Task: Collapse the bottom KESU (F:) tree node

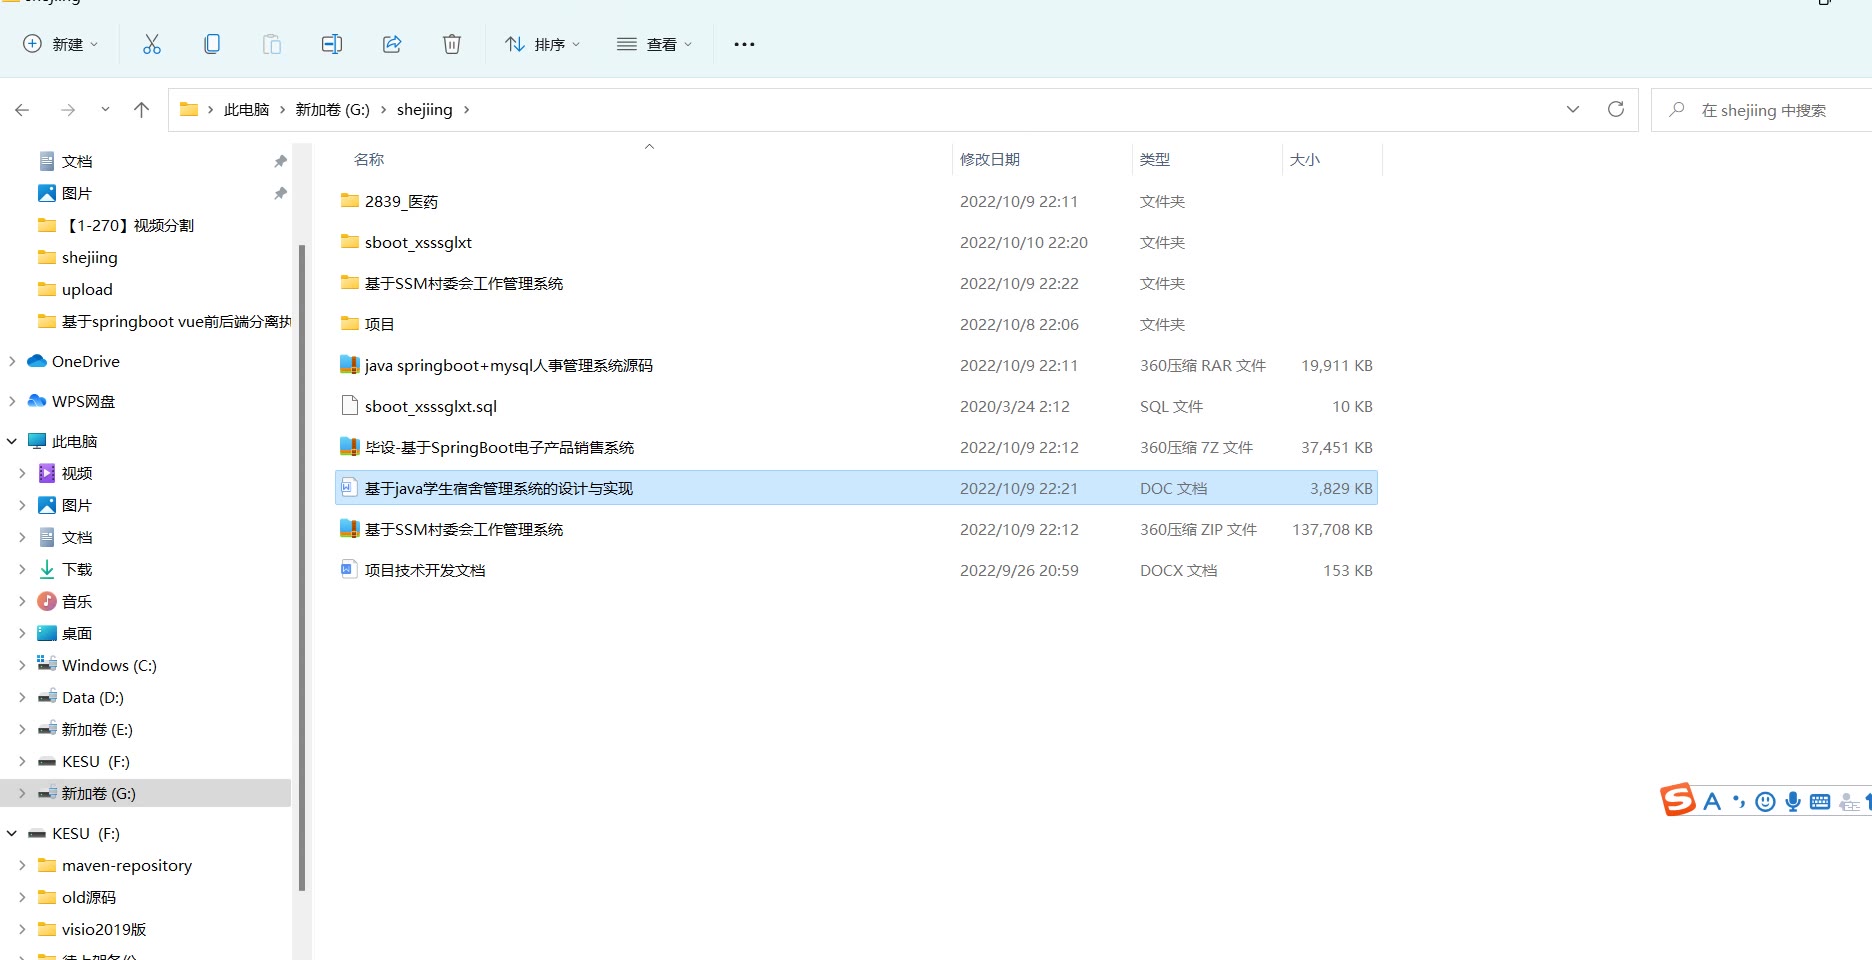Action: pyautogui.click(x=12, y=833)
